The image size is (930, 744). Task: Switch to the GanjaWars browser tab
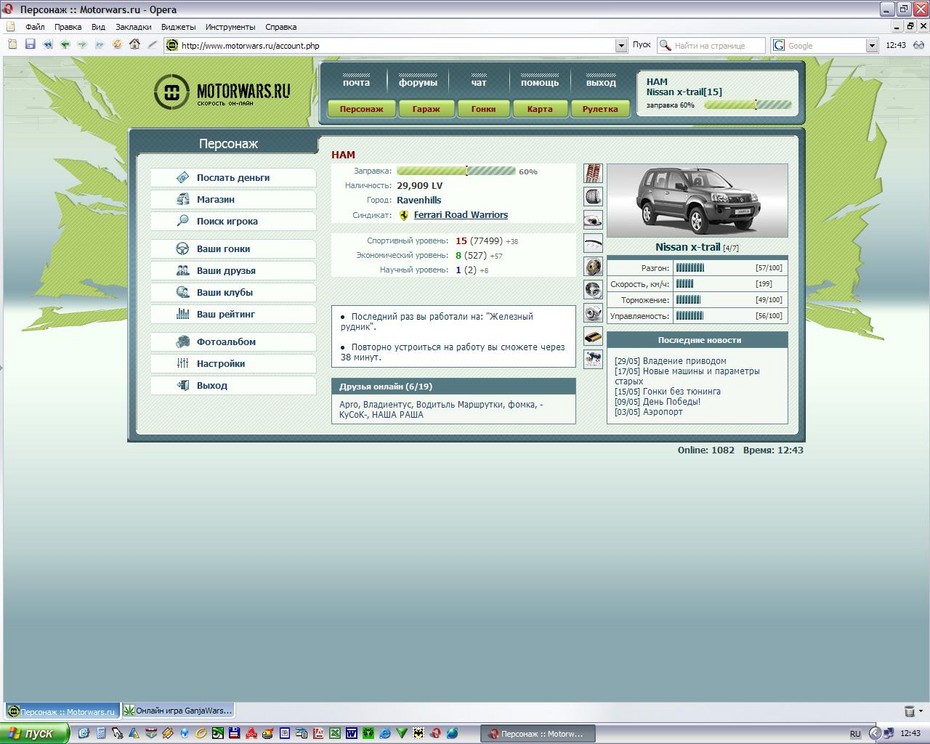178,710
